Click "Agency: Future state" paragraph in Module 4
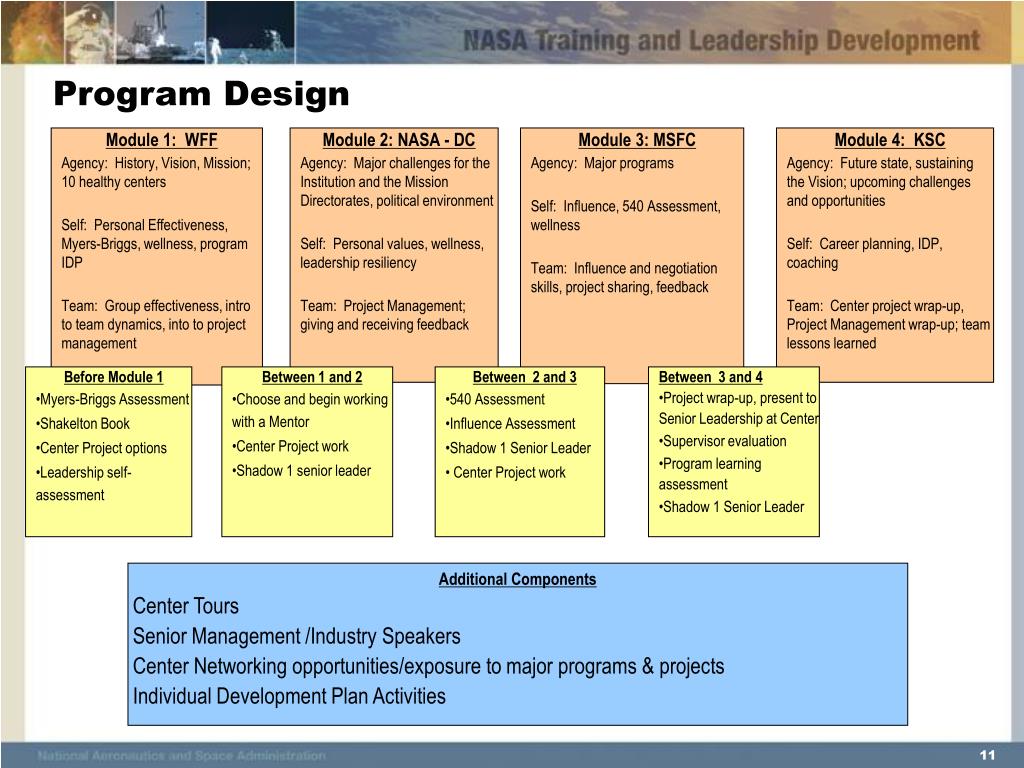The height and width of the screenshot is (768, 1024). (880, 182)
